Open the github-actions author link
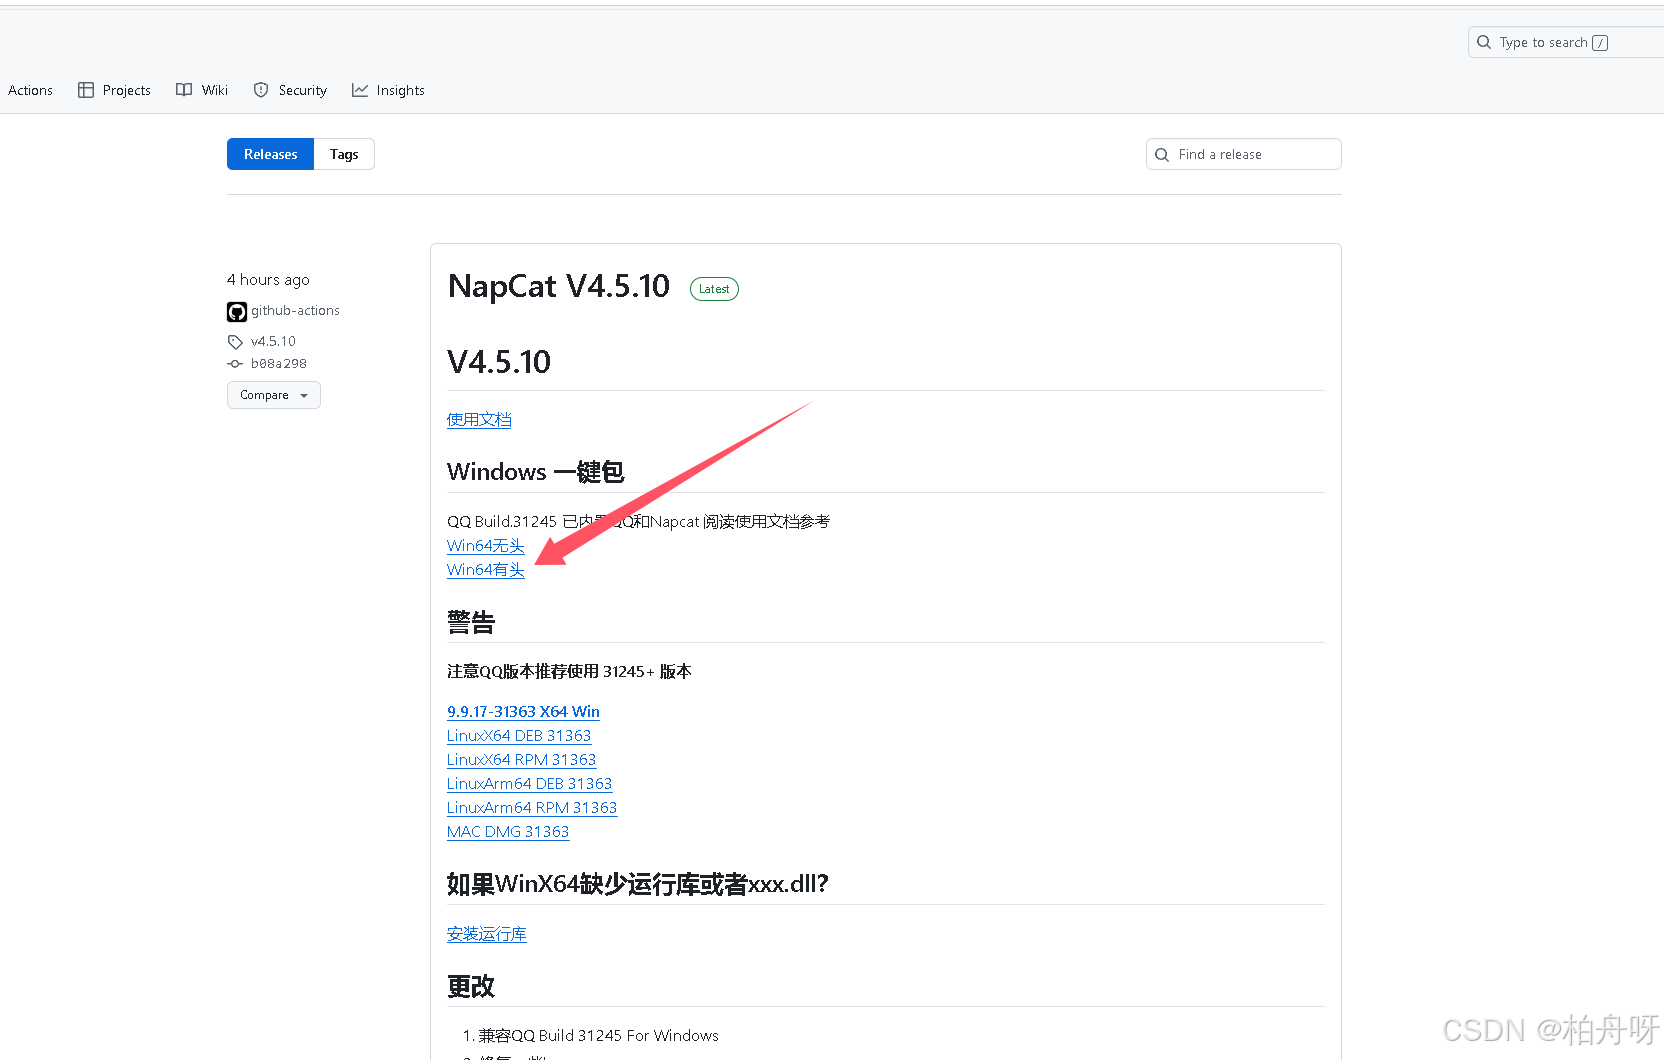This screenshot has height=1060, width=1664. click(295, 311)
